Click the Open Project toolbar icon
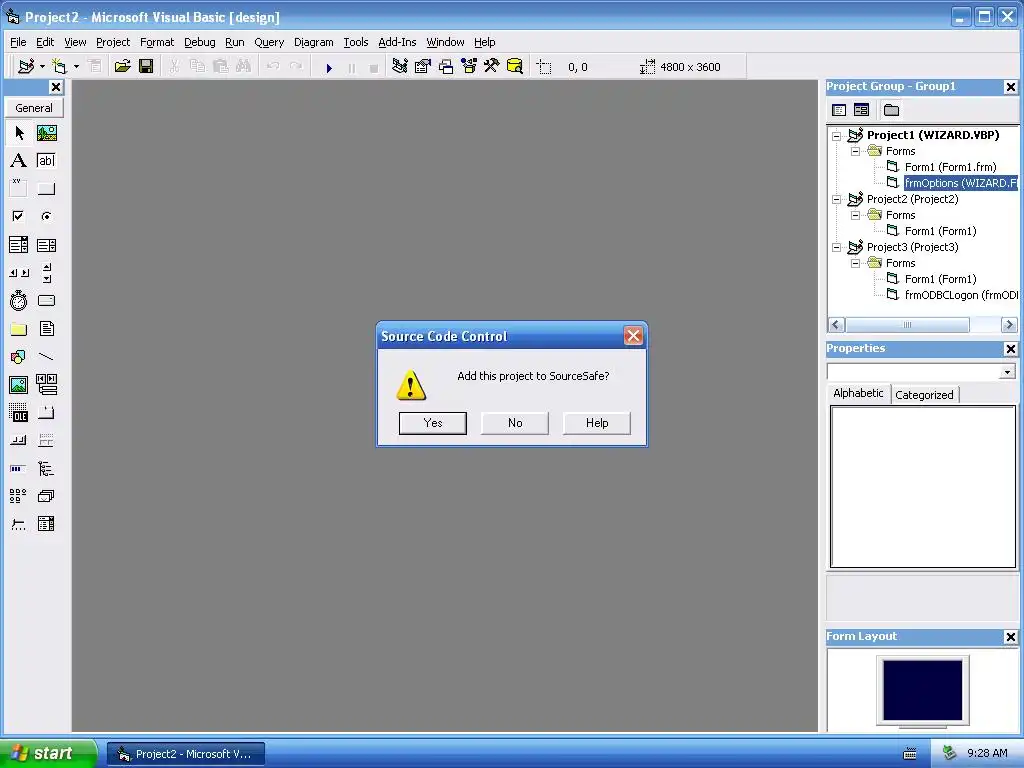1024x768 pixels. [x=122, y=67]
